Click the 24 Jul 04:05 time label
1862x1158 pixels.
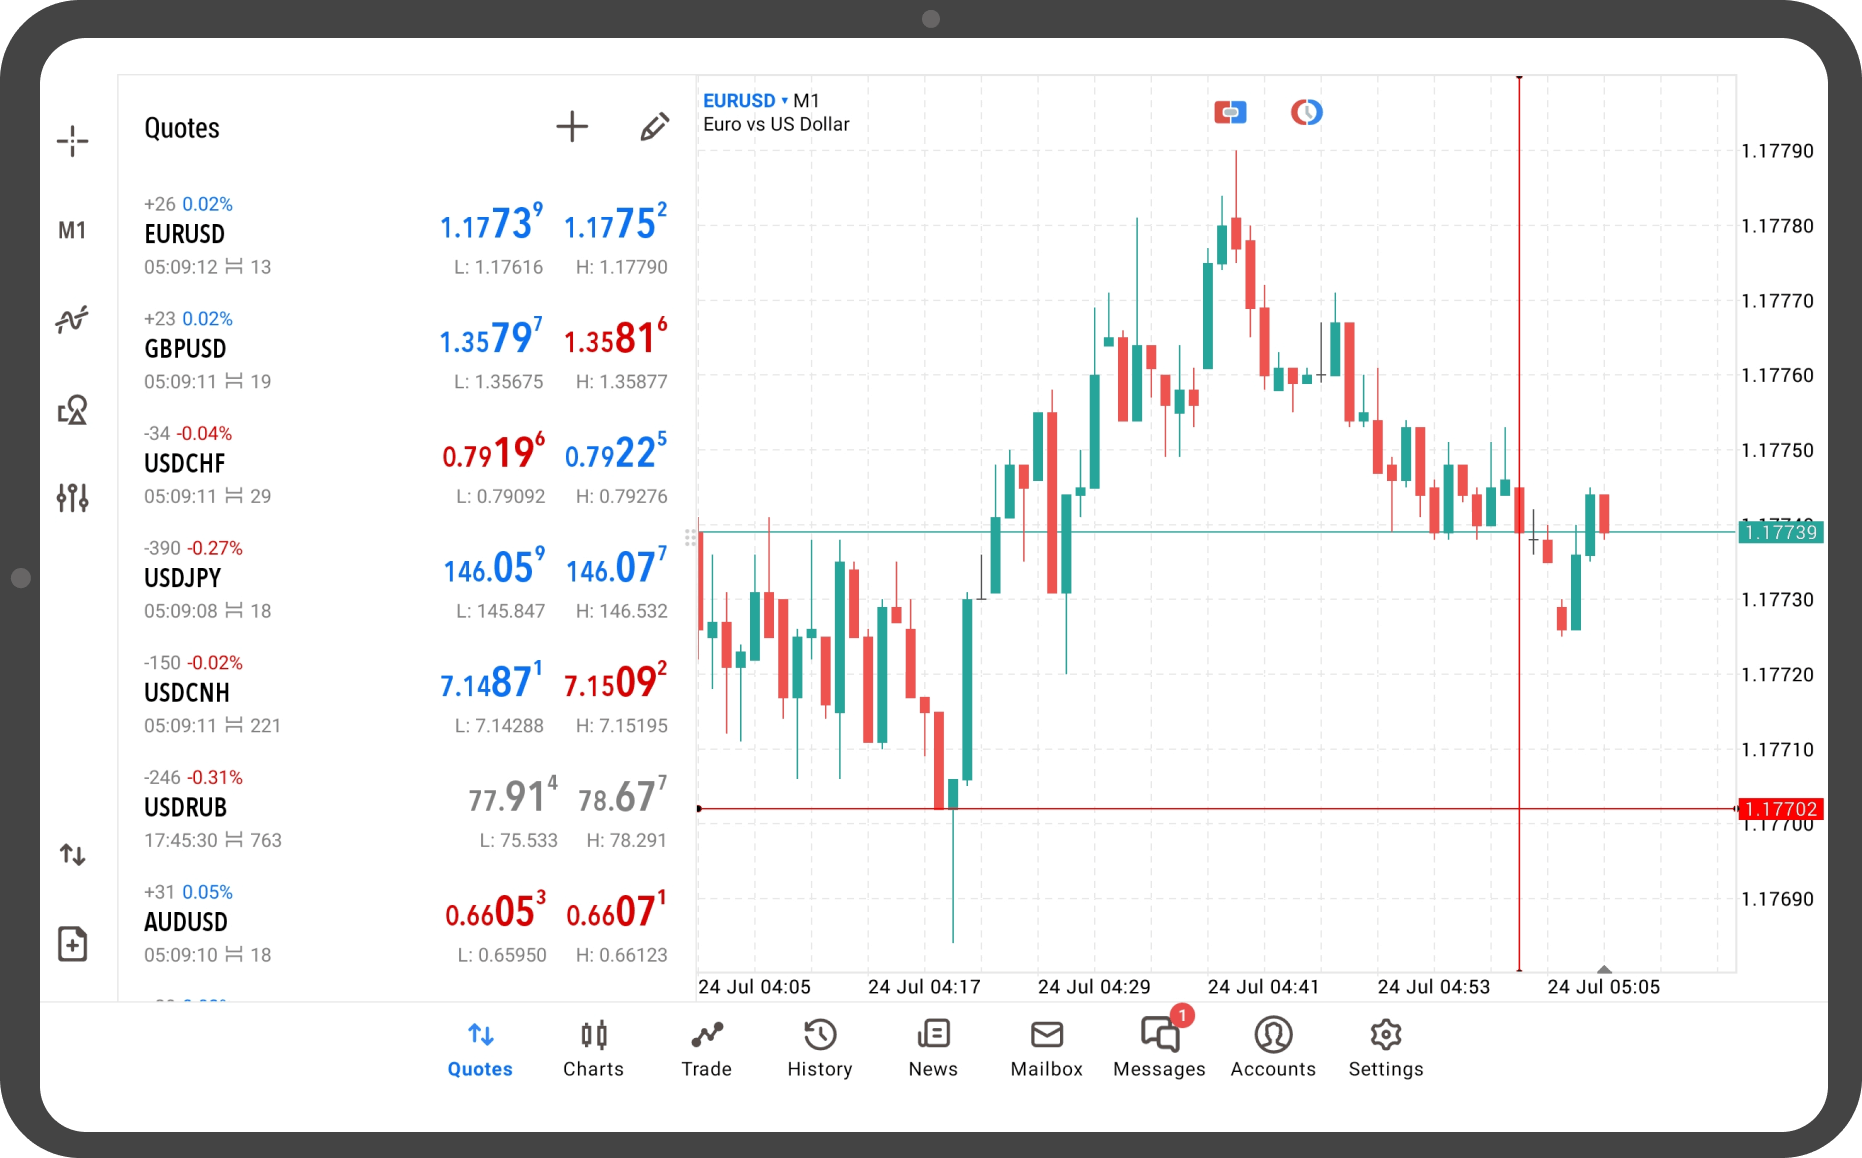coord(754,987)
